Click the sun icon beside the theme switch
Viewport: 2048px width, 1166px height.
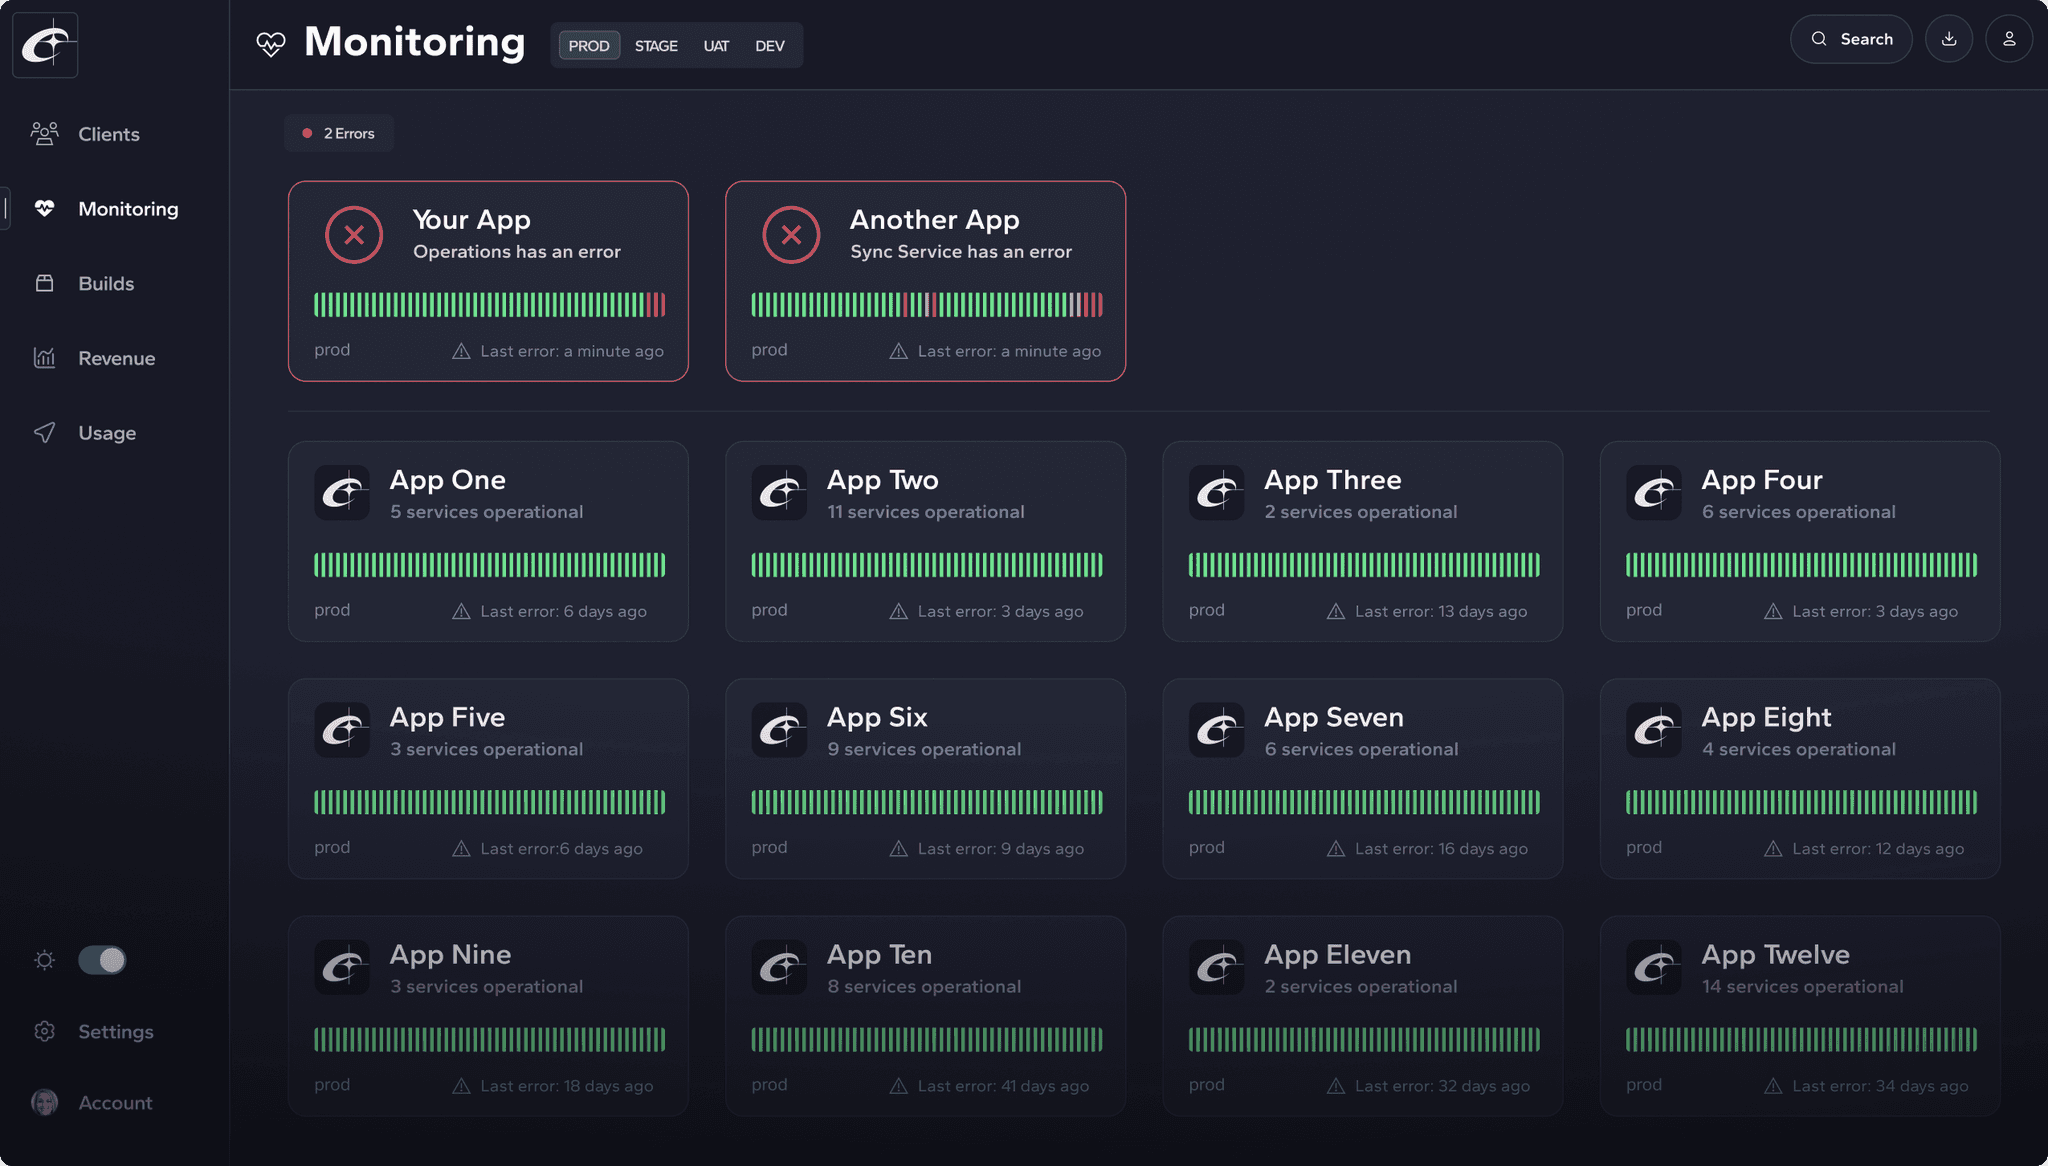[44, 960]
